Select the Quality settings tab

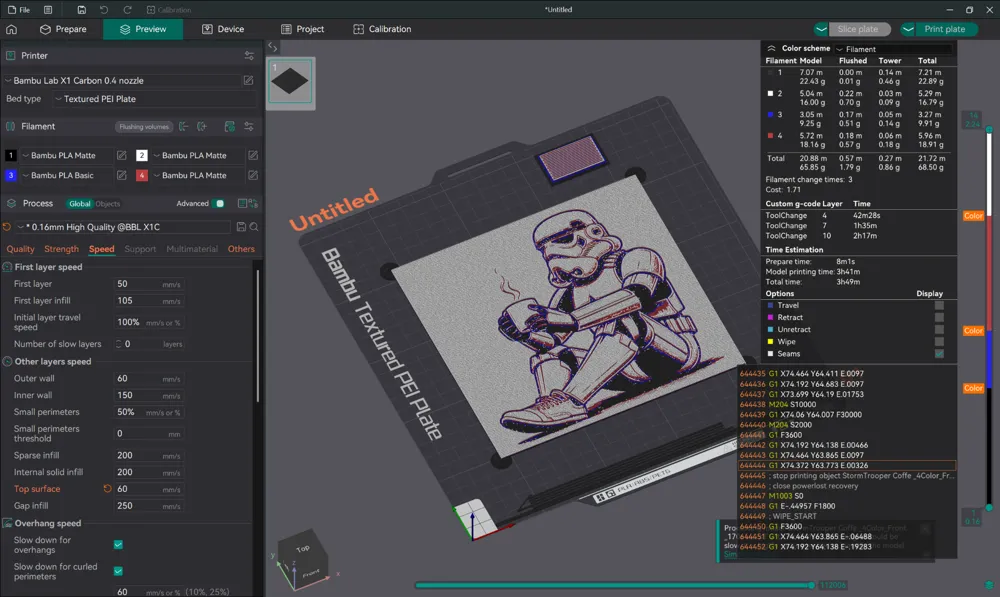click(20, 249)
